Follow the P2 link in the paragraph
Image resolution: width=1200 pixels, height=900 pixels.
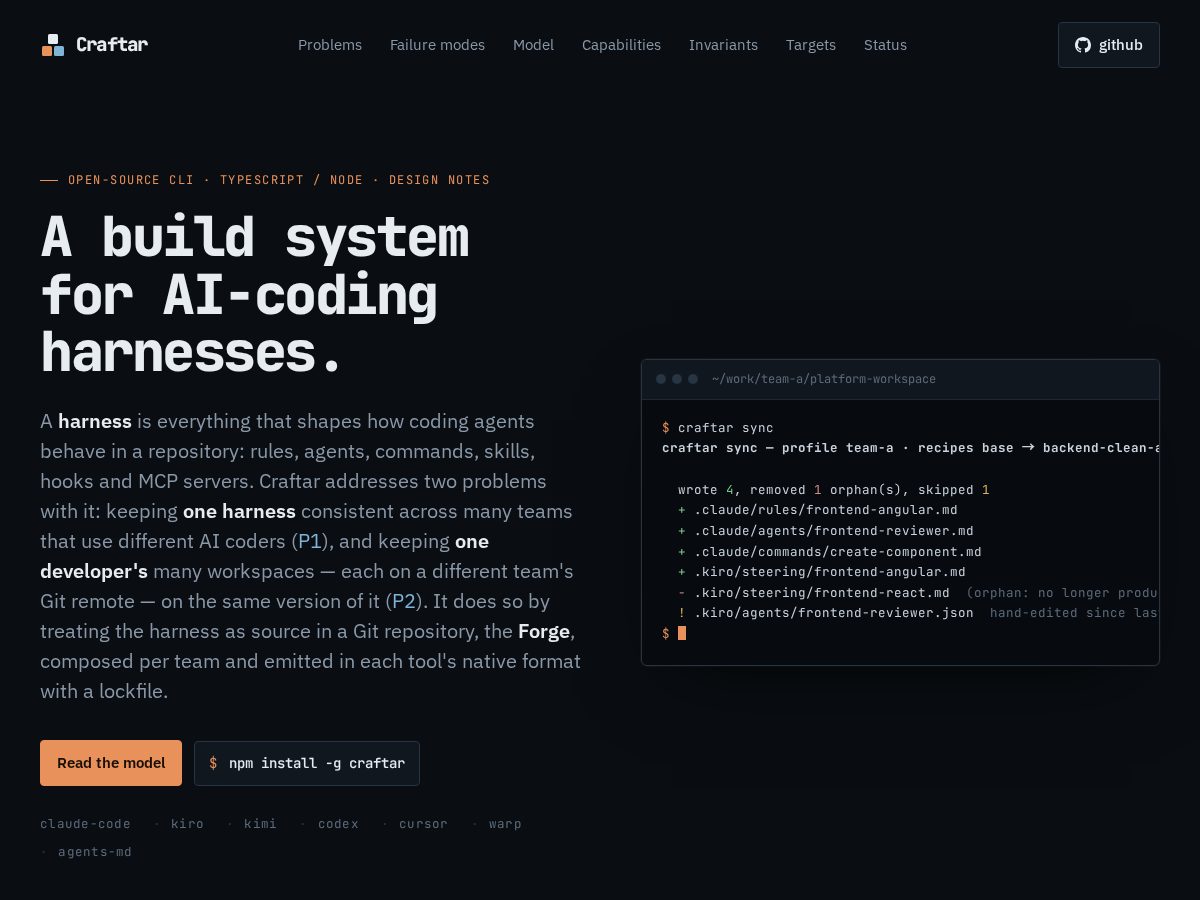[x=403, y=601]
